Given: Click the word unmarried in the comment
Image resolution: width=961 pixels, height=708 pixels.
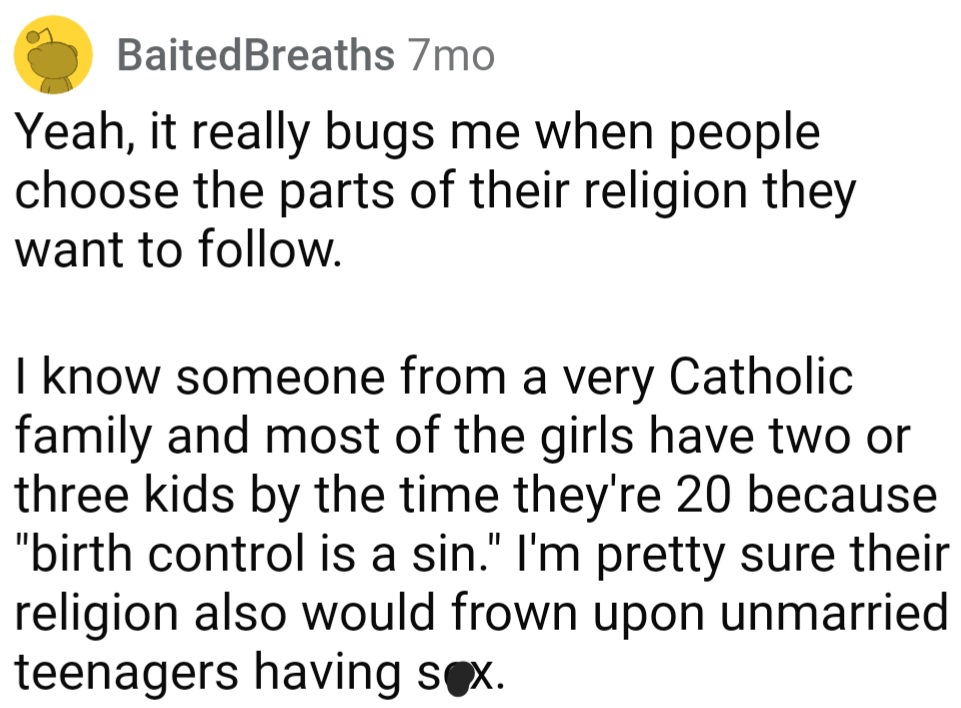Looking at the screenshot, I should [x=834, y=612].
